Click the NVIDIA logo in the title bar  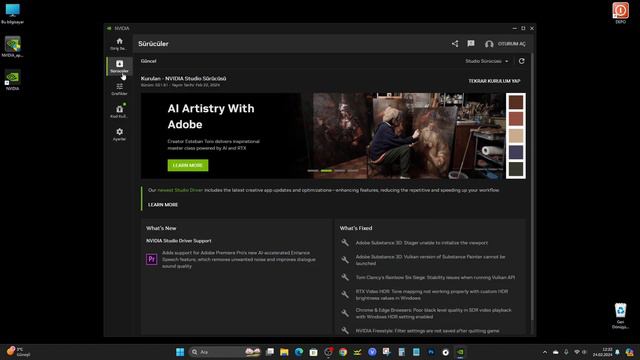tap(109, 29)
